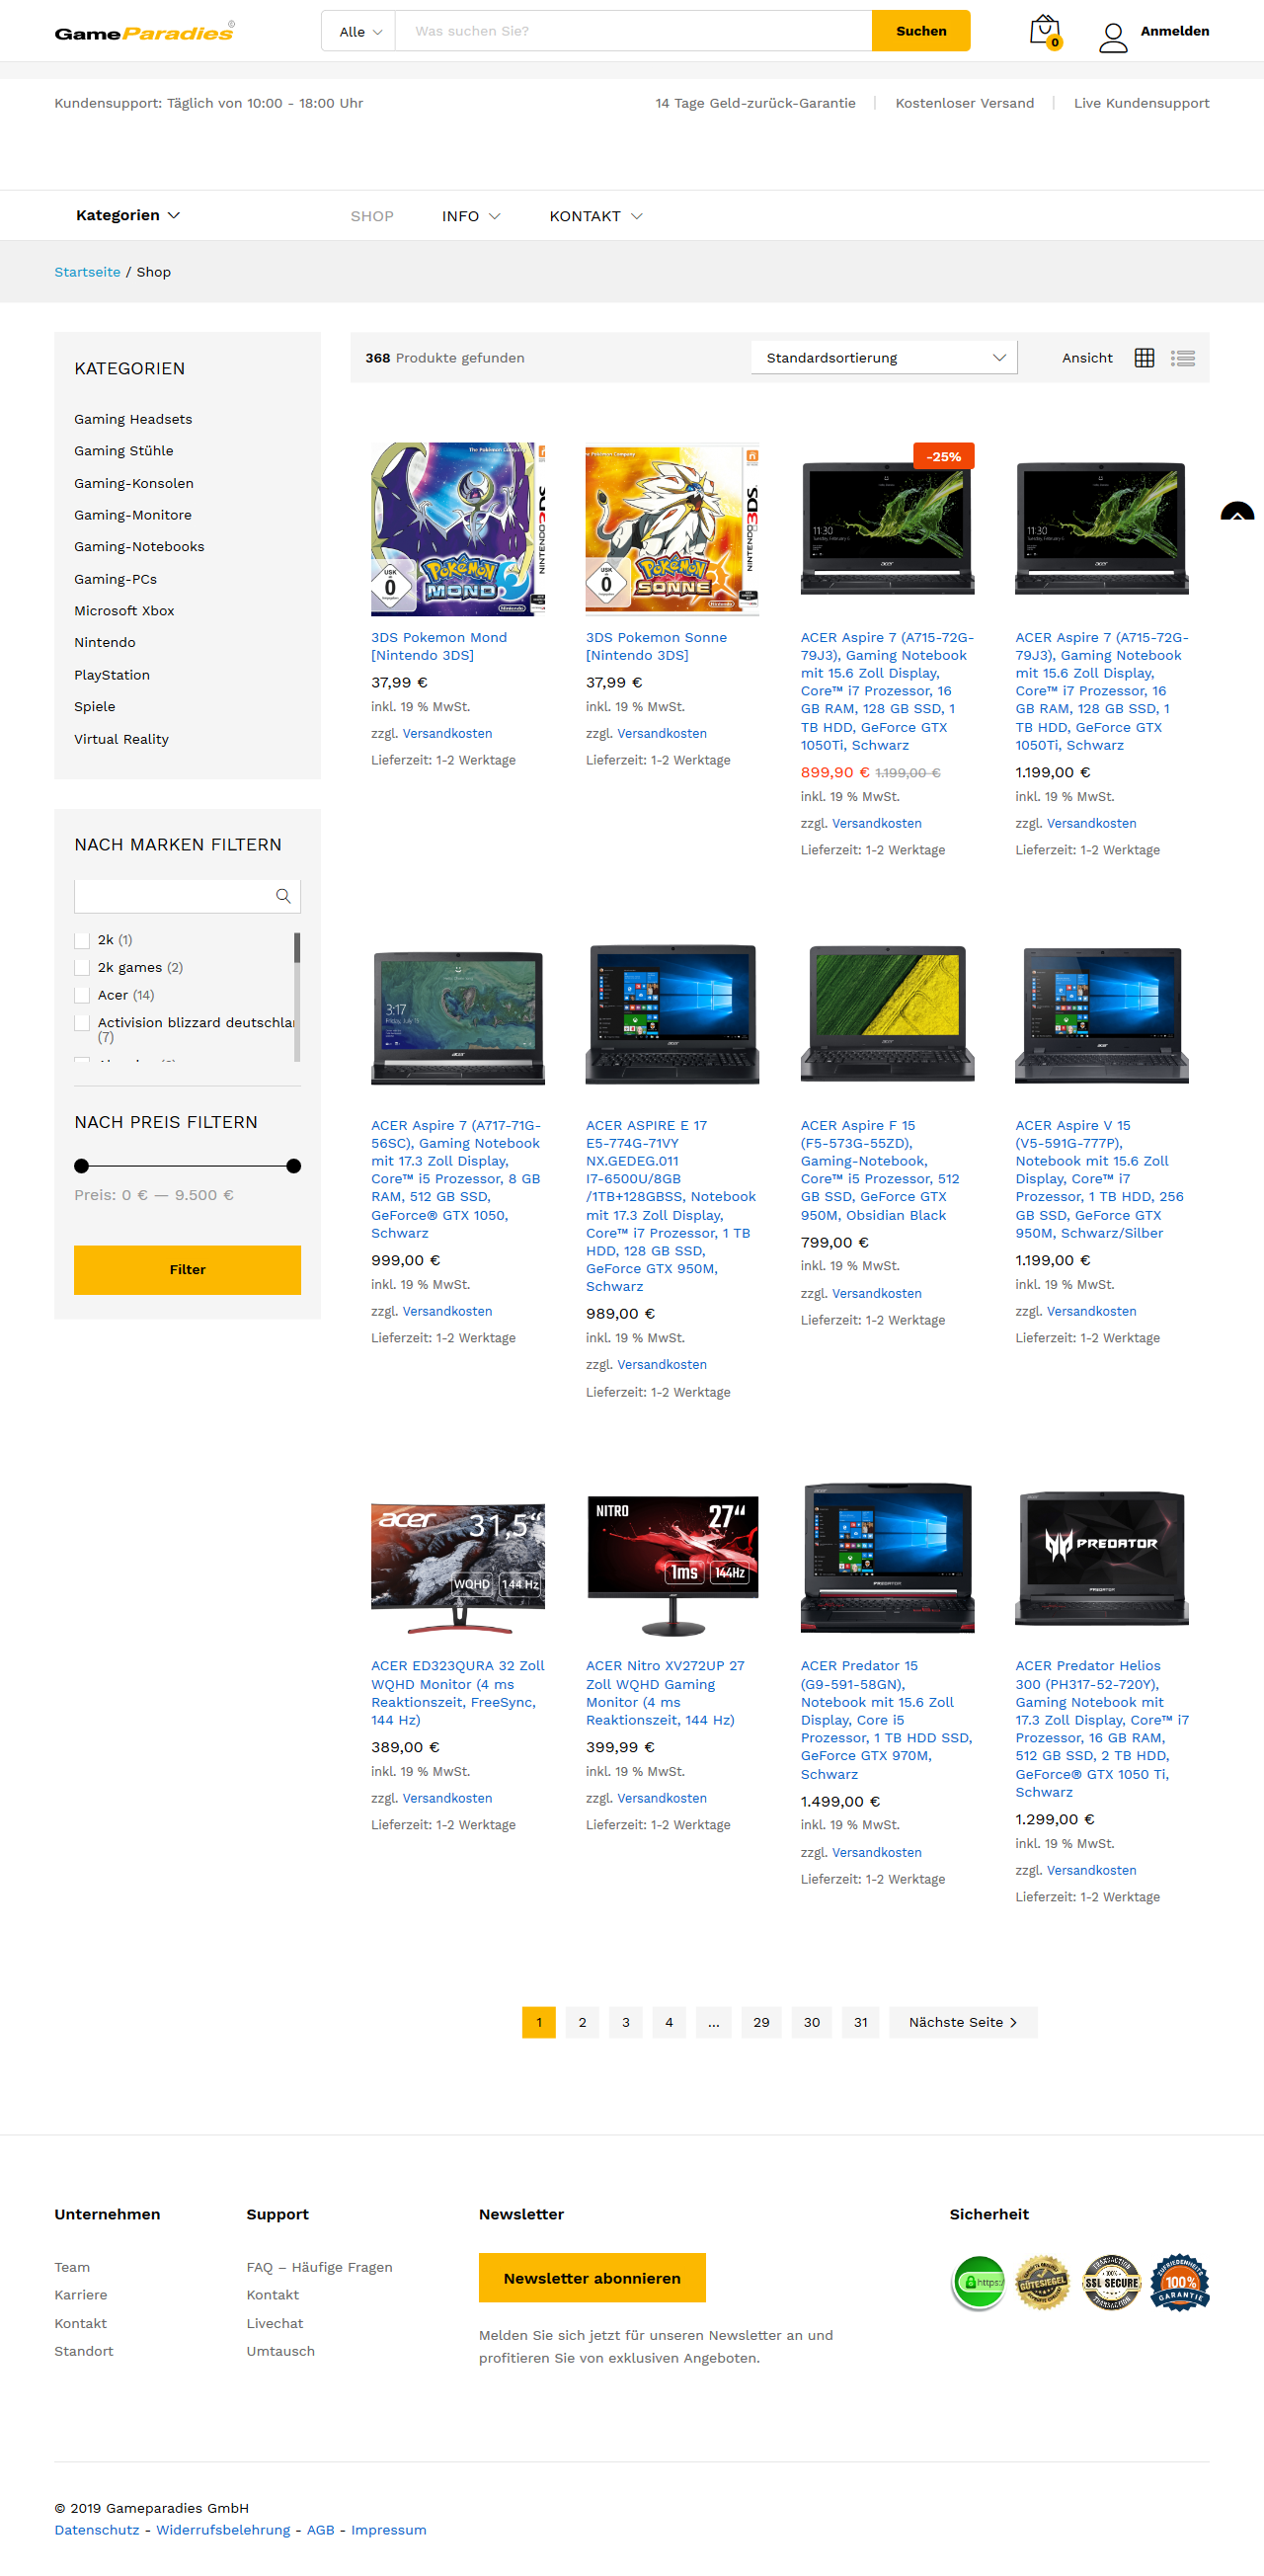Click Versandkosten link under Pokemon Mond
The height and width of the screenshot is (2576, 1264).
coord(447,734)
